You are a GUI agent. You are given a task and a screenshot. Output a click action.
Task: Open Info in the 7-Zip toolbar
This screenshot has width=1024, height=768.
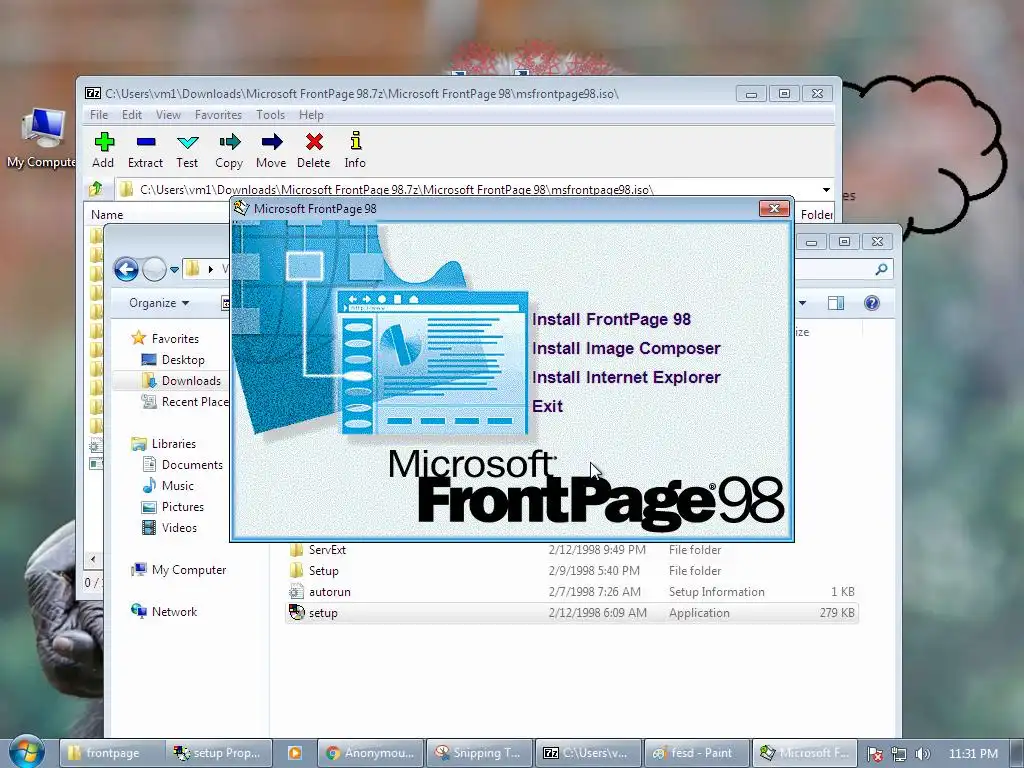(355, 151)
